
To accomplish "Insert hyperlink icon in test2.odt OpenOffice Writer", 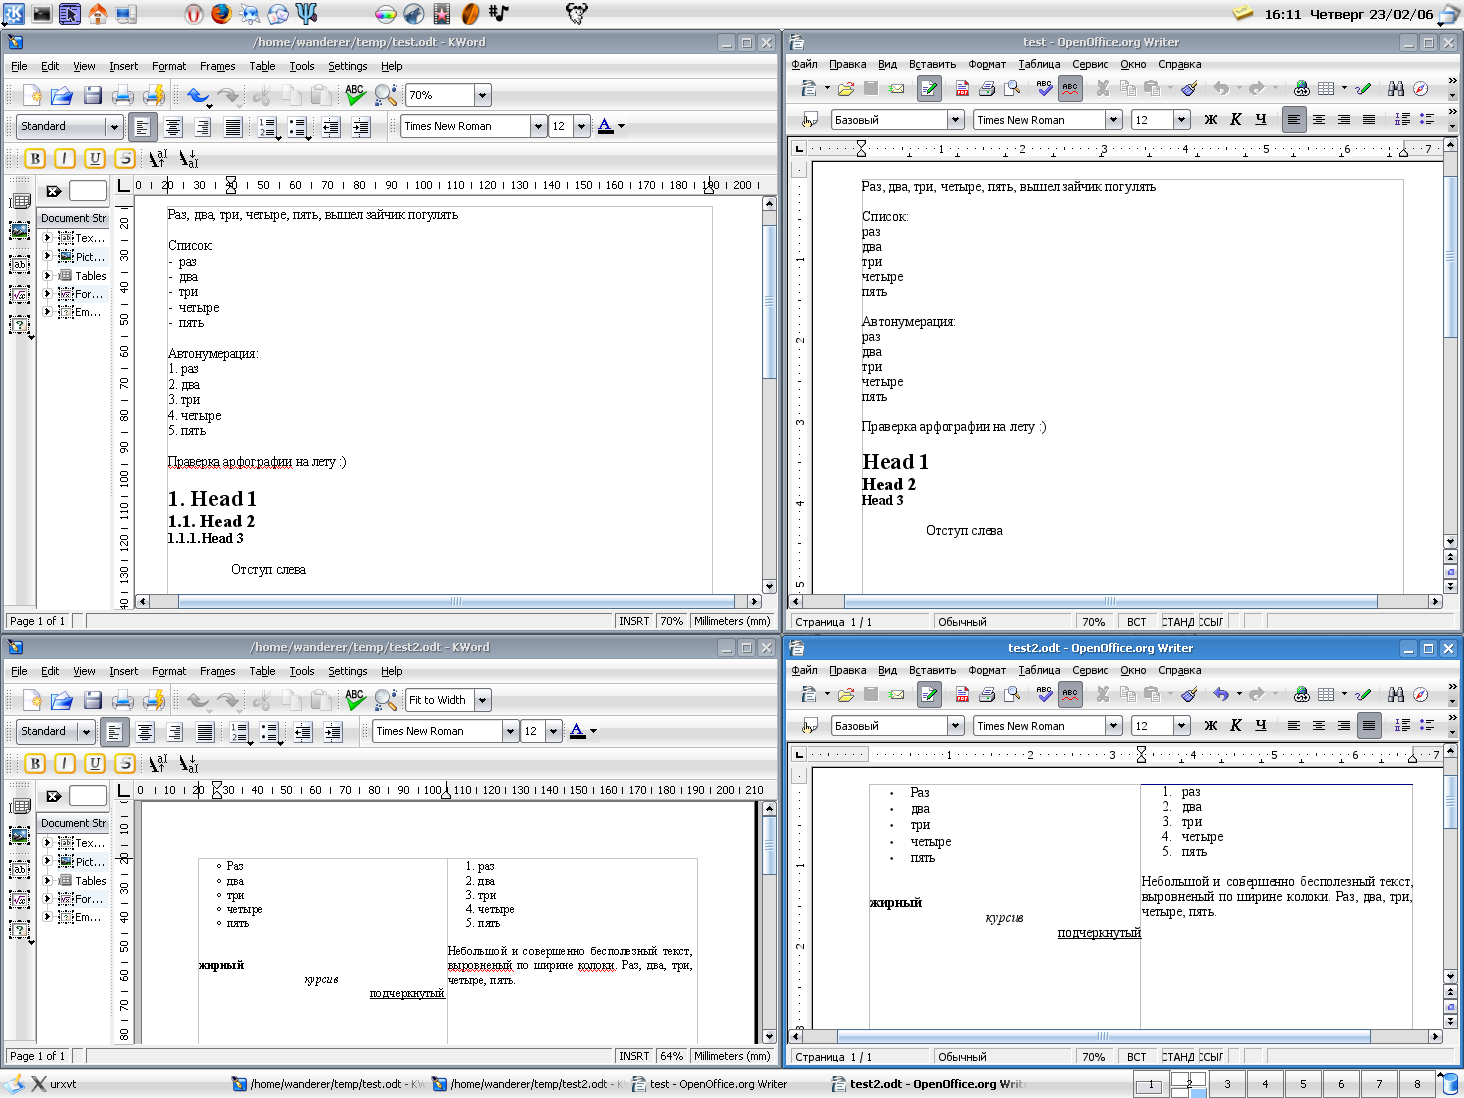I will click(1301, 695).
